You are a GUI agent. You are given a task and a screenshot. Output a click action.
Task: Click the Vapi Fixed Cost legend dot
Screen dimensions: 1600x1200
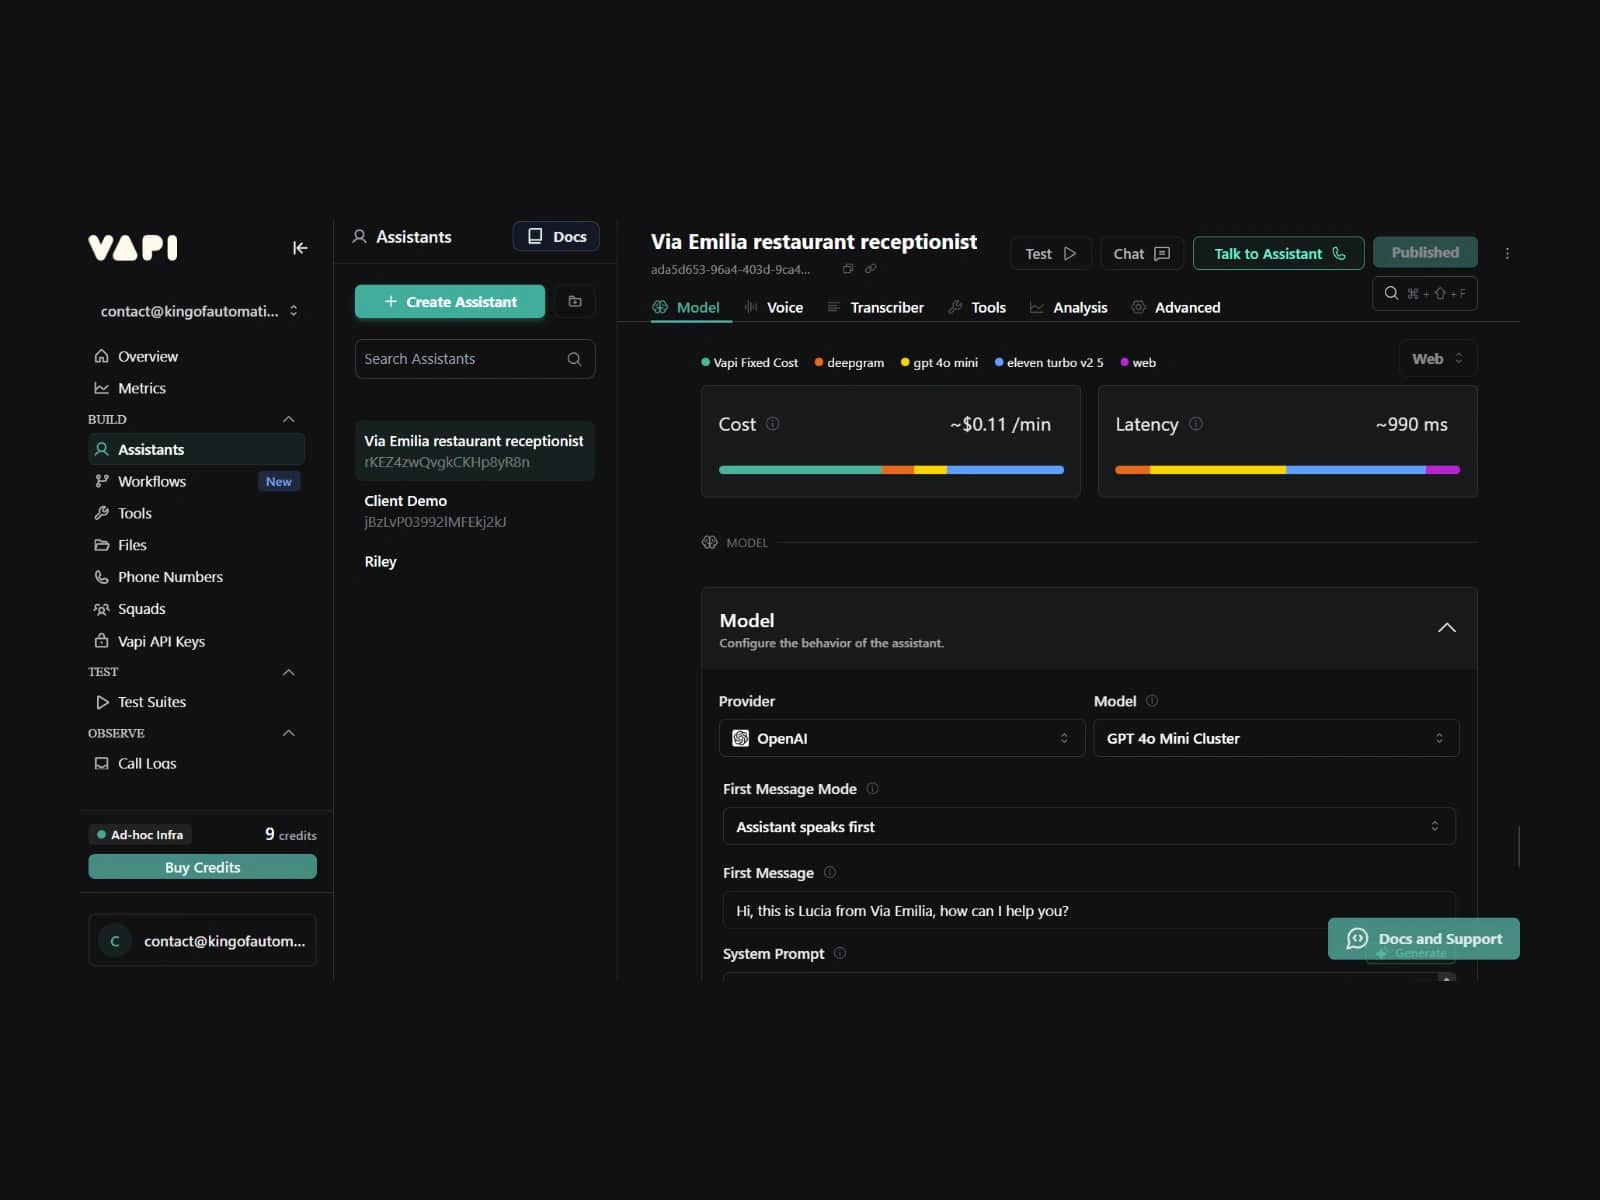pos(706,363)
